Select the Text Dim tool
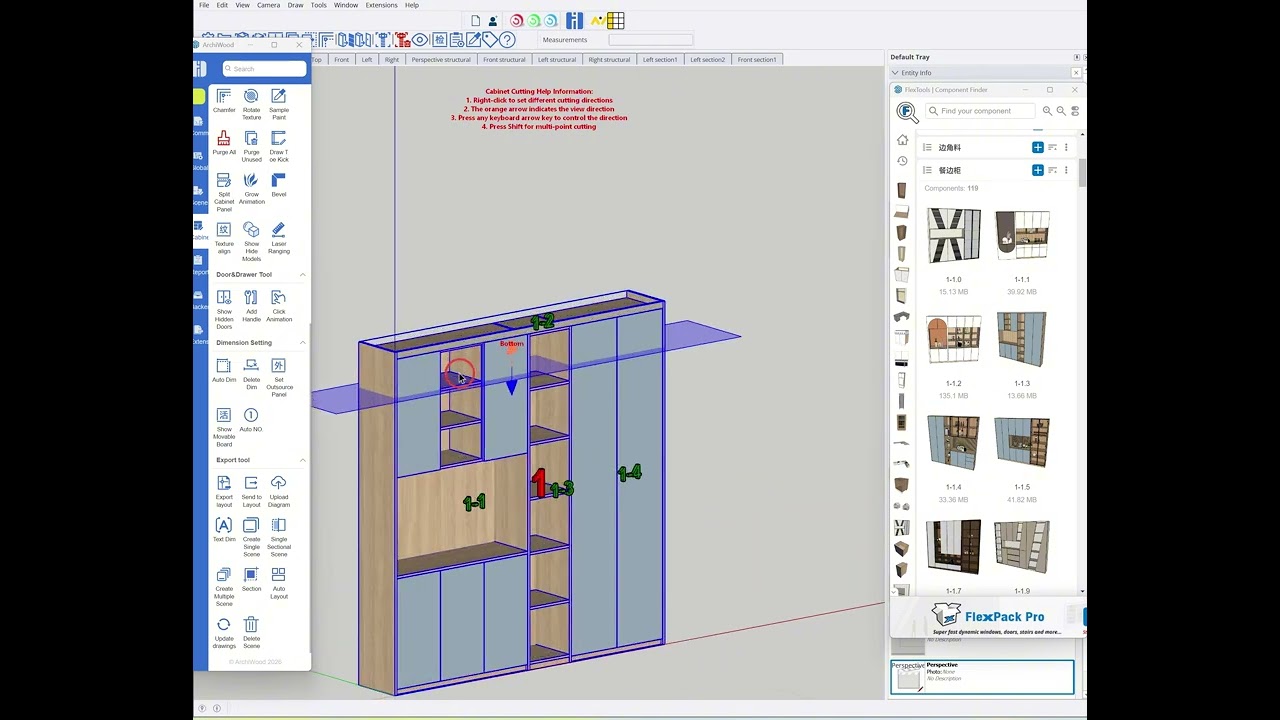 (x=224, y=530)
